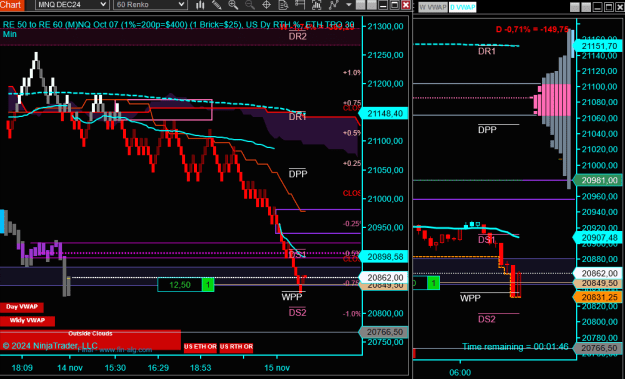Image resolution: width=625 pixels, height=379 pixels.
Task: Open the strategies zigzag icon
Action: (333, 5)
